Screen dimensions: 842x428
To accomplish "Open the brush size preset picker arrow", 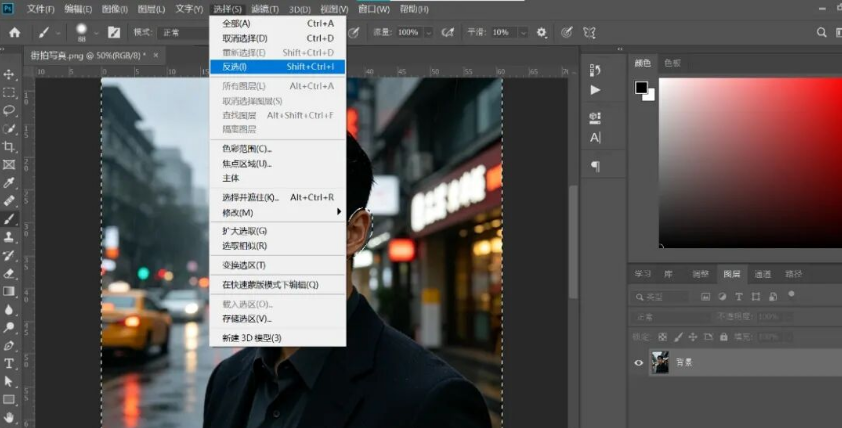I will 96,33.
